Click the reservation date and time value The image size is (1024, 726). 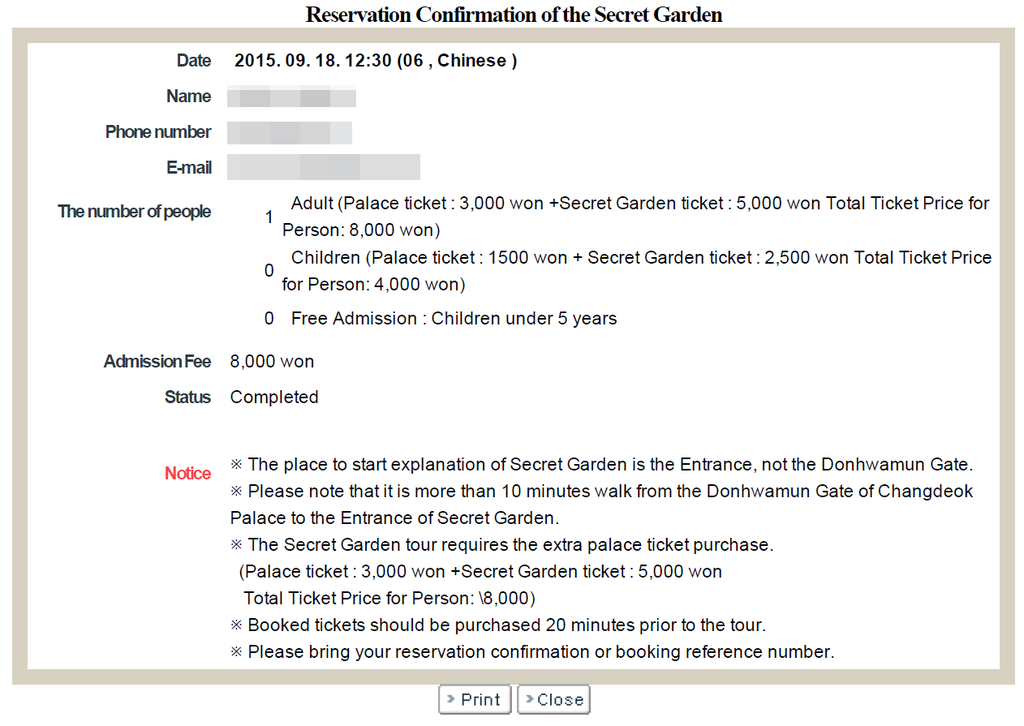(375, 61)
